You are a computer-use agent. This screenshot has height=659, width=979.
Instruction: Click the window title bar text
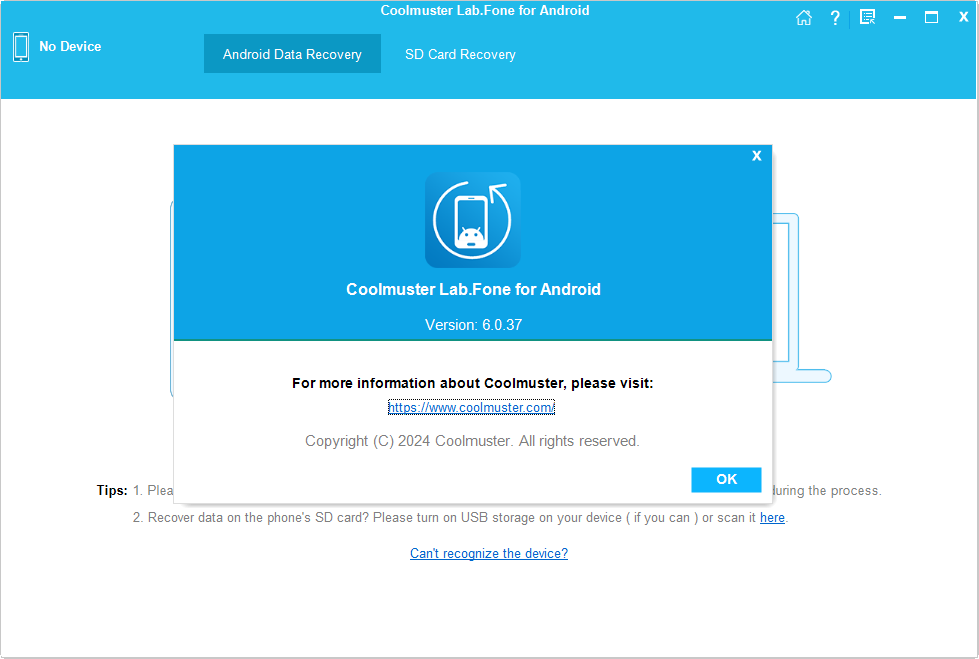[x=485, y=10]
